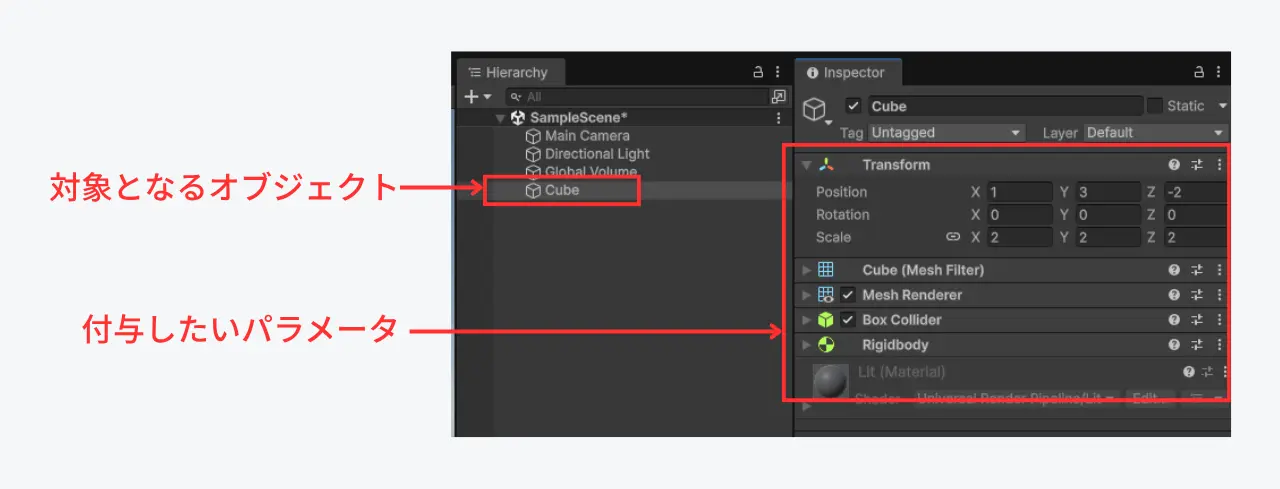Enable the Static checkbox
Image resolution: width=1280 pixels, height=489 pixels.
coord(1155,106)
